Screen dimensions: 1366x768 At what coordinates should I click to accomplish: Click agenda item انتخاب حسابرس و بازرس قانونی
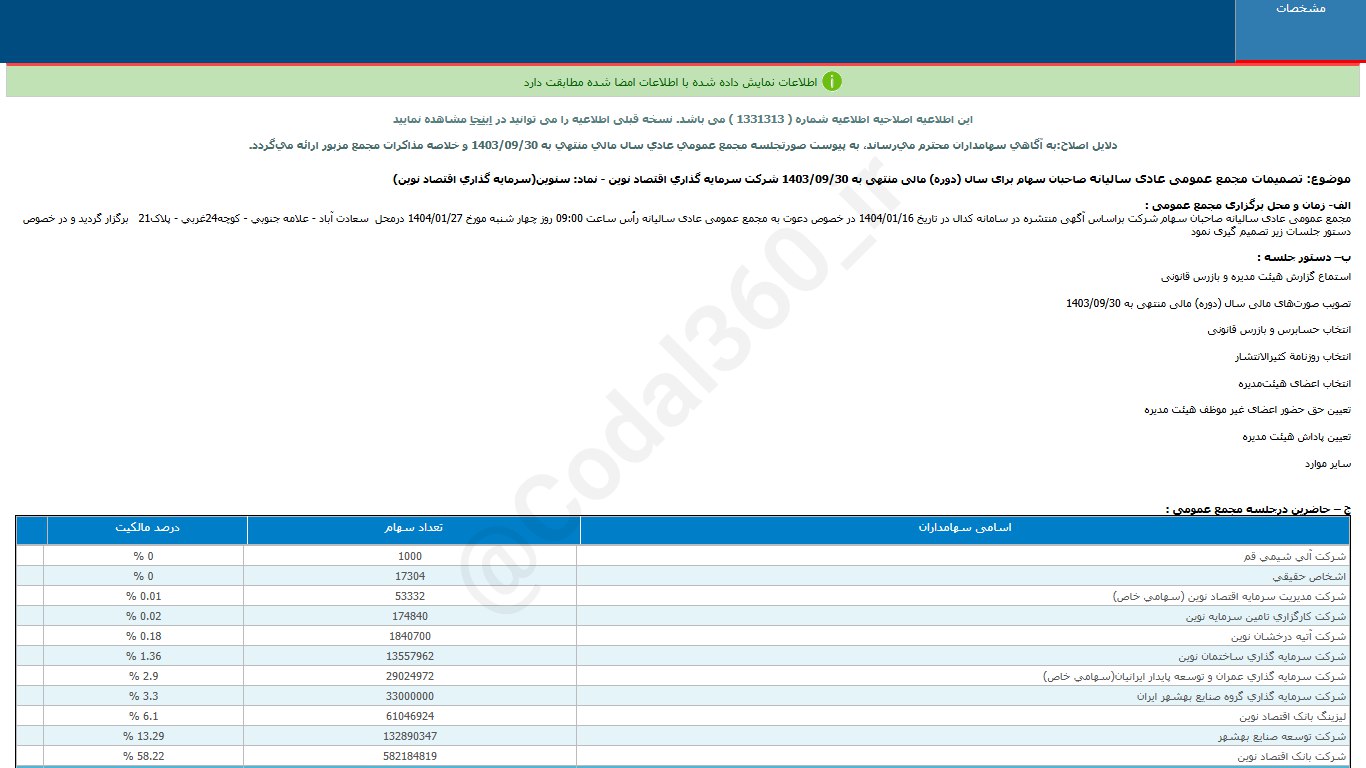1280,329
